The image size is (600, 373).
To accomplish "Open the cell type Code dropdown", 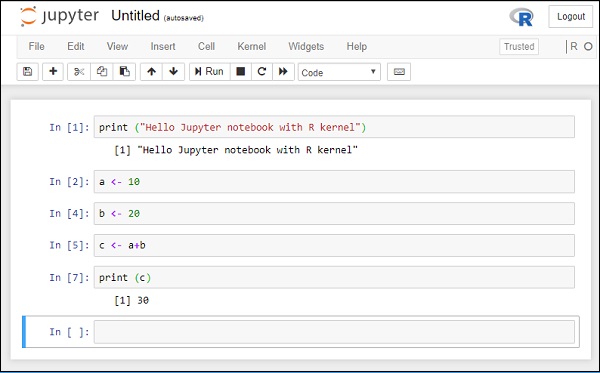I will (x=339, y=72).
